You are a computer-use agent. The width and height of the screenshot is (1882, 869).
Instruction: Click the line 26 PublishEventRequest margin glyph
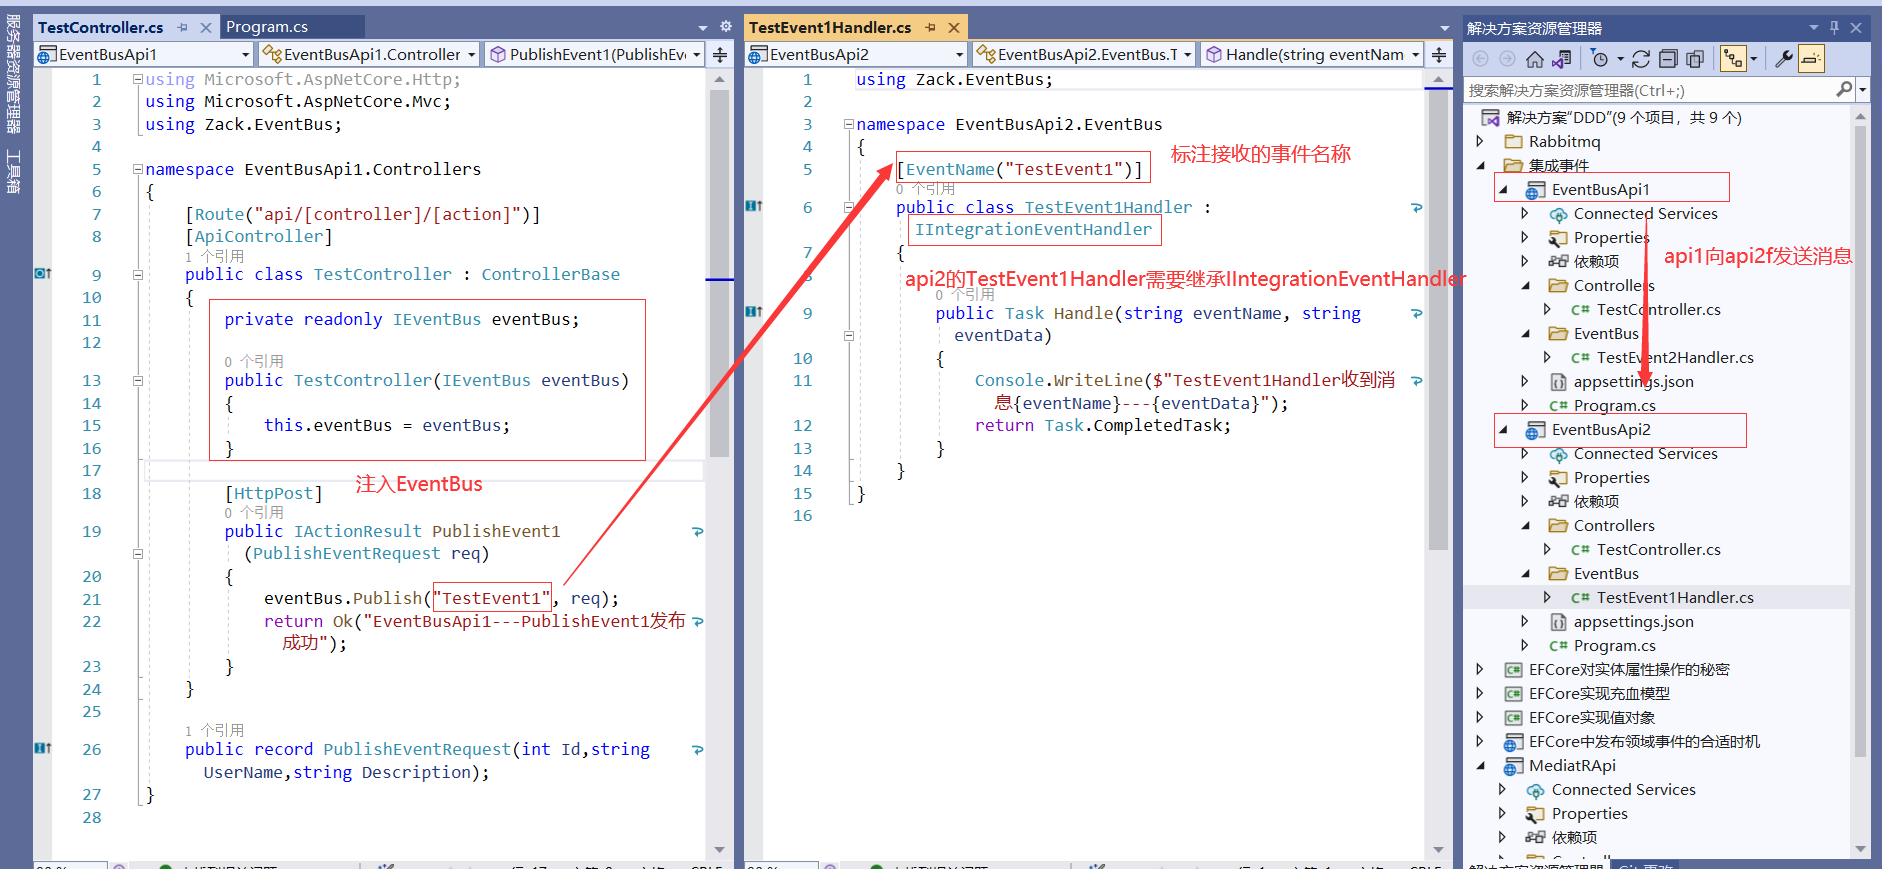[43, 749]
